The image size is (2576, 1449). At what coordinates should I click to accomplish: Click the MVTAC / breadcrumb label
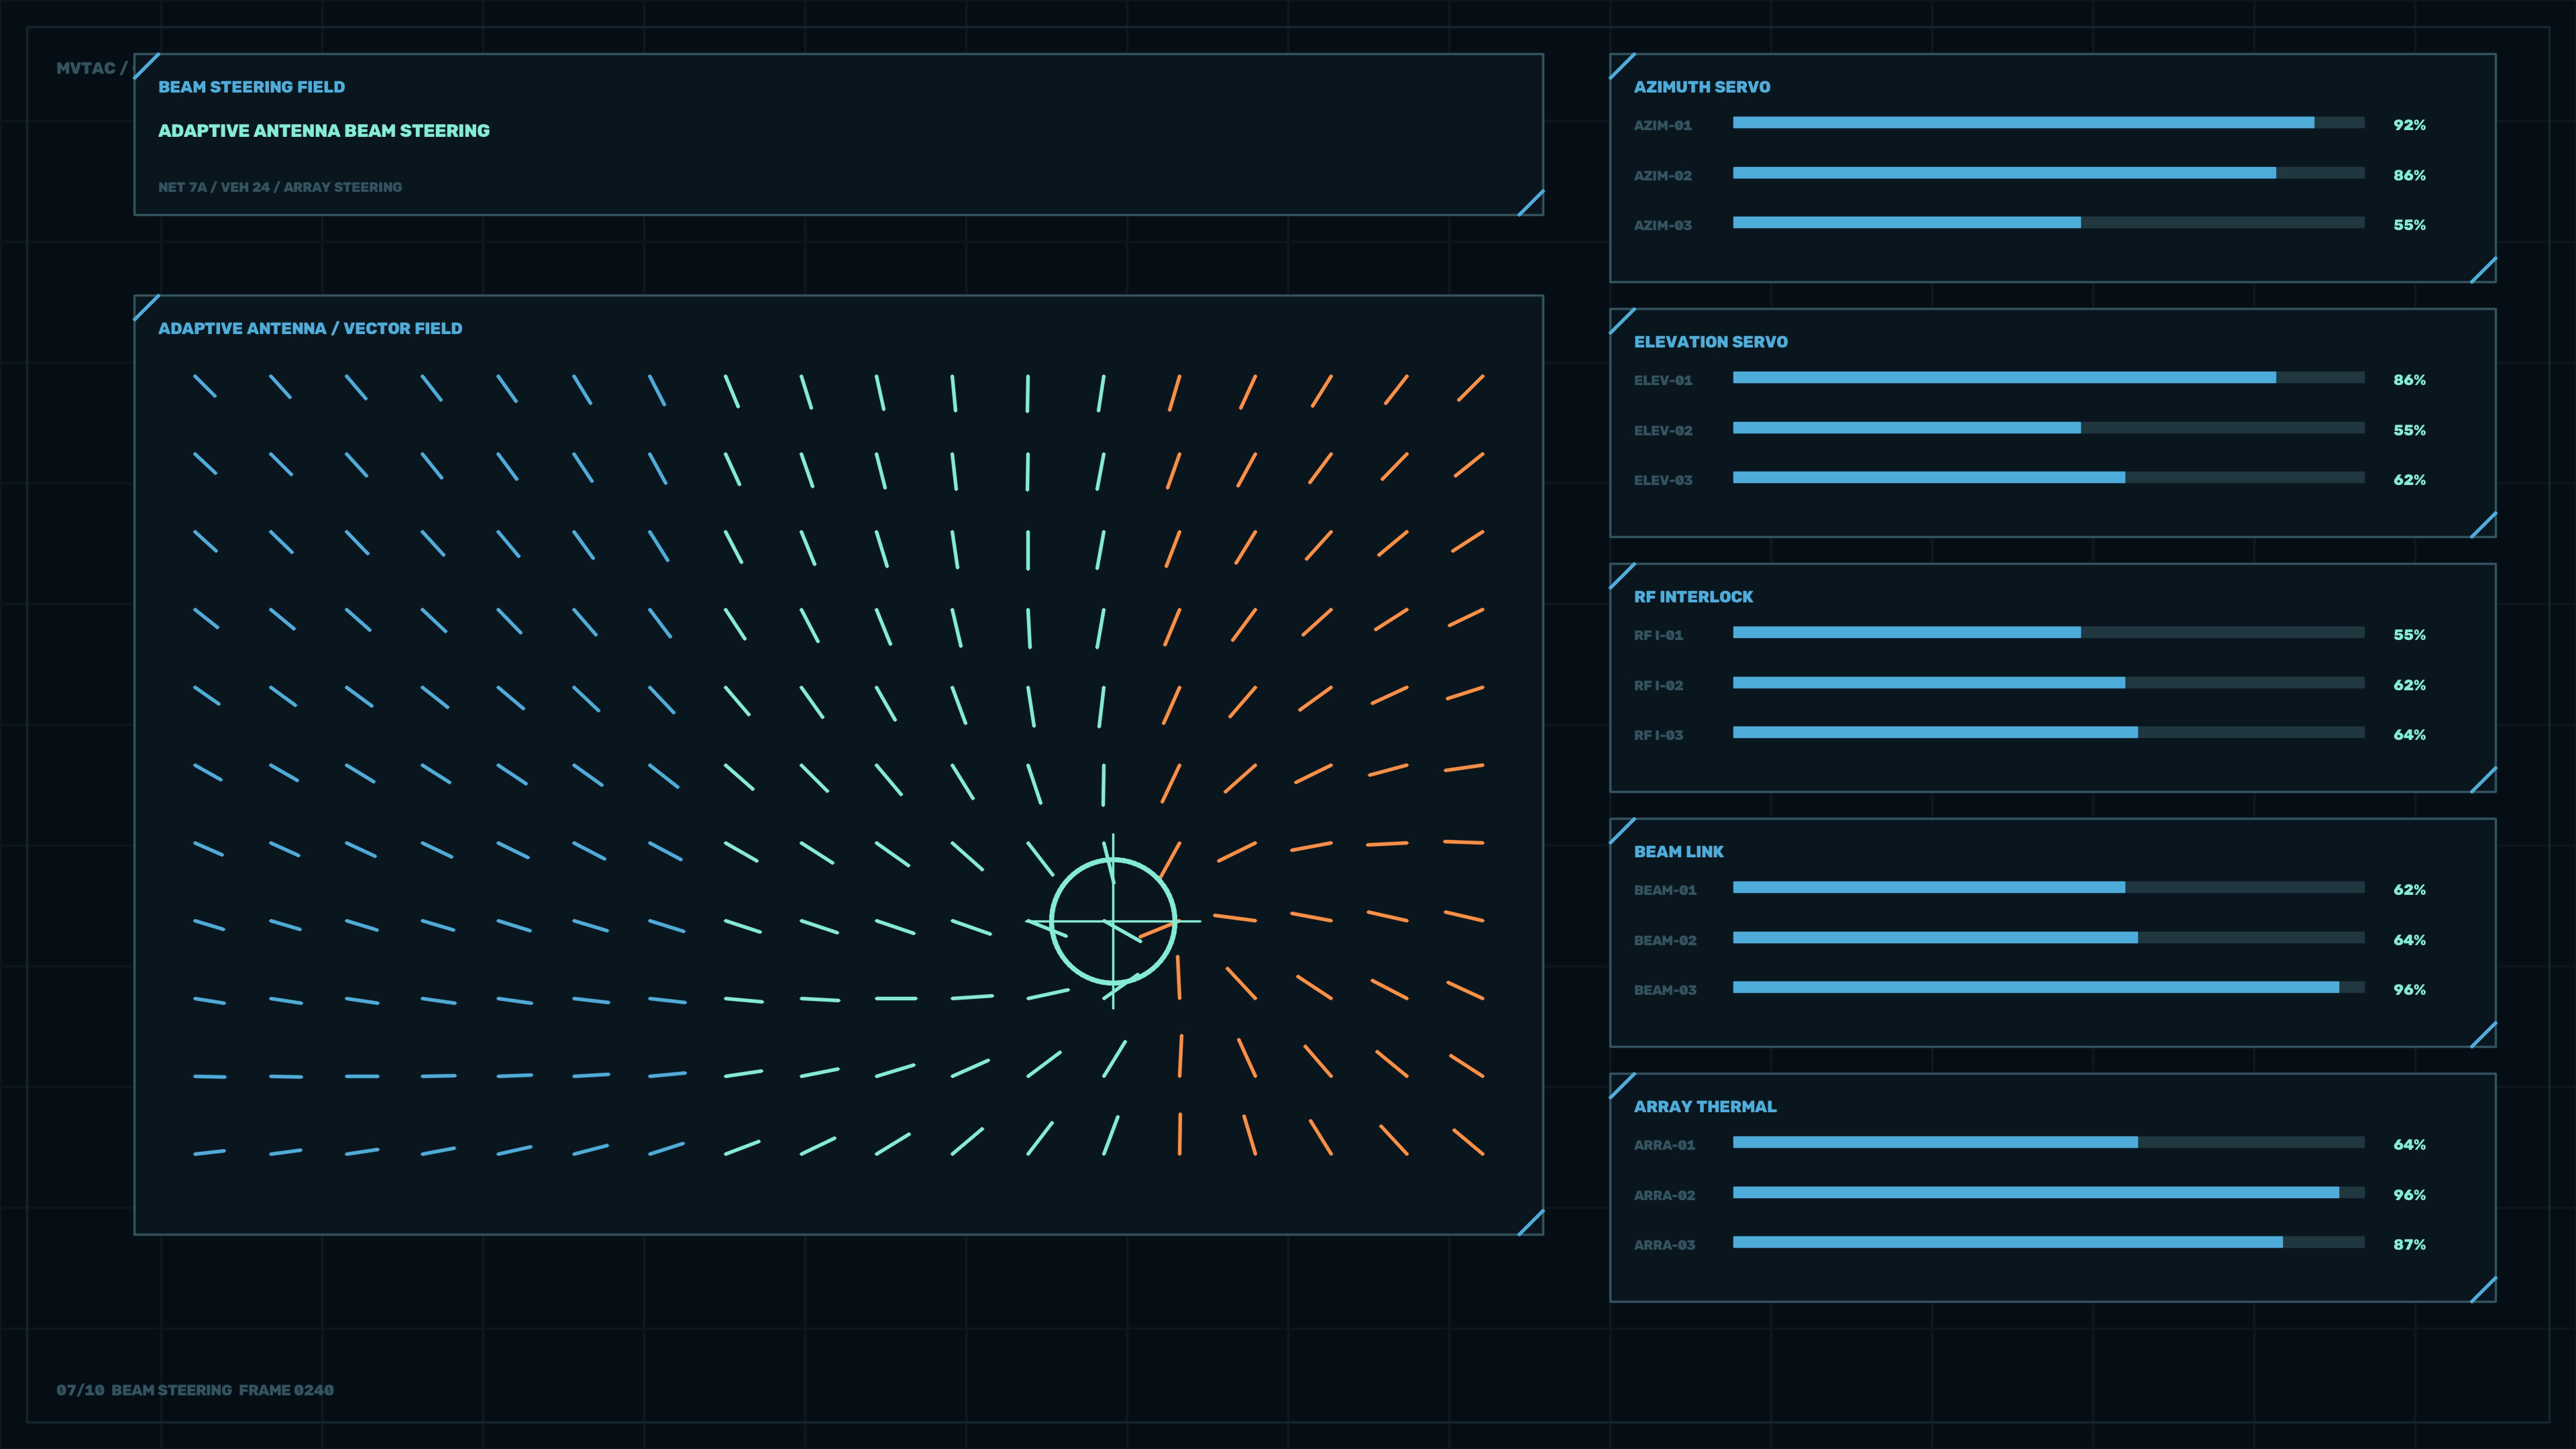click(92, 68)
